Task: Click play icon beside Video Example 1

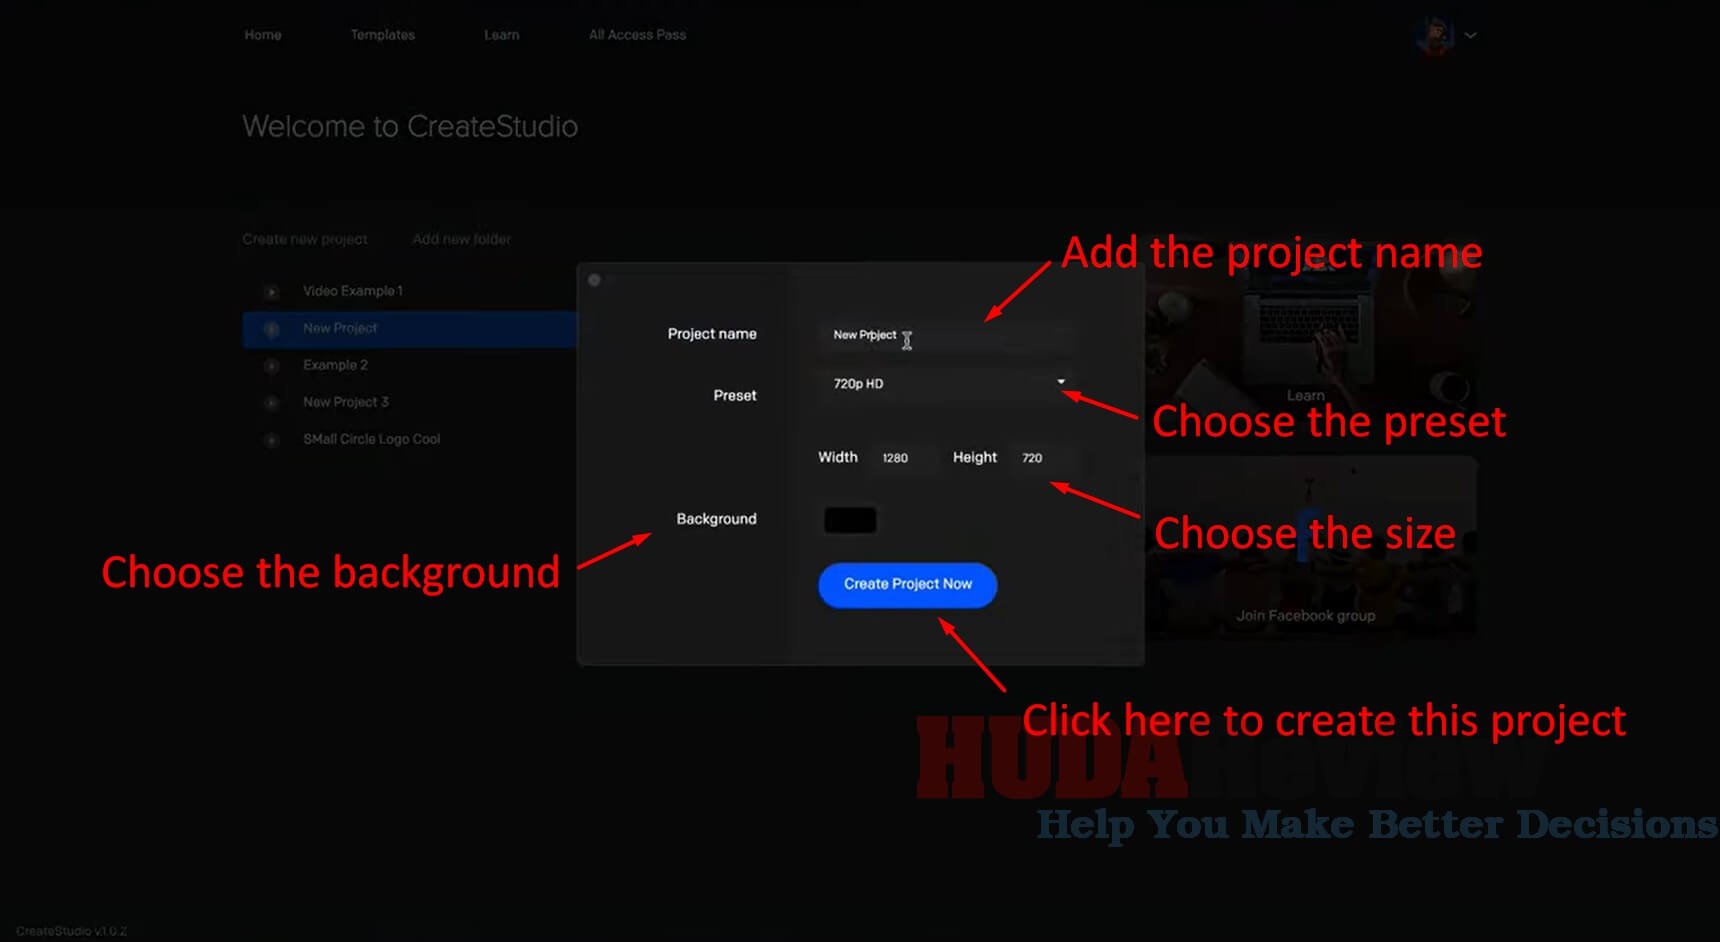Action: point(271,292)
